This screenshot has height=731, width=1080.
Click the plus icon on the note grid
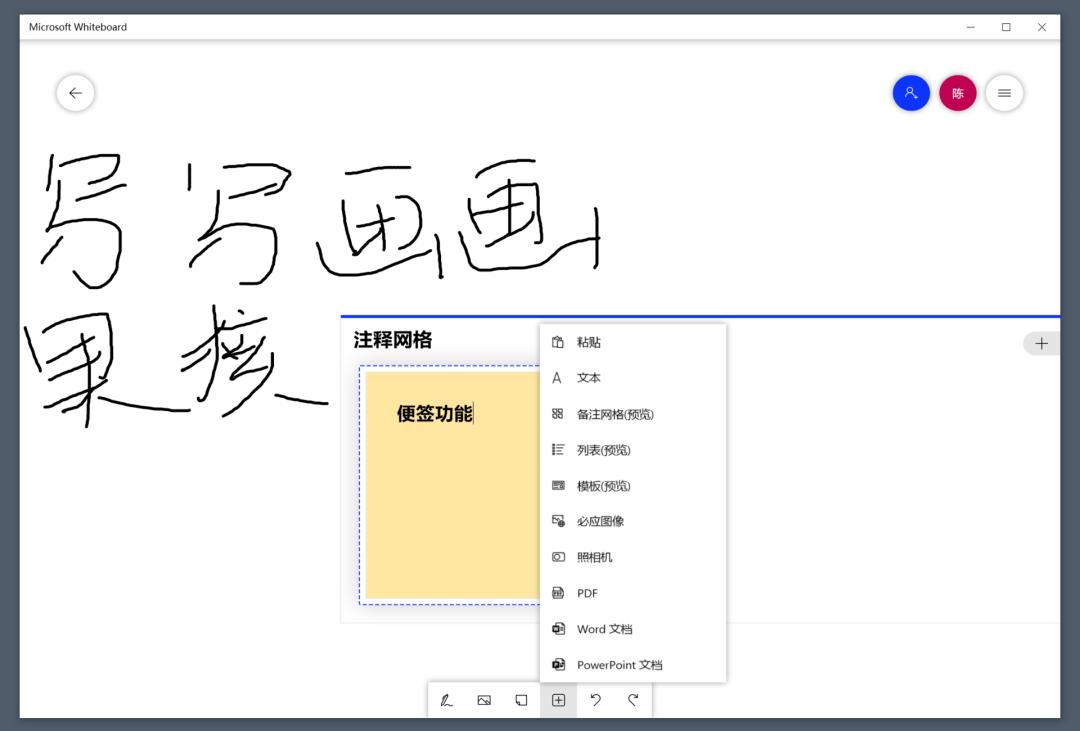tap(1042, 342)
